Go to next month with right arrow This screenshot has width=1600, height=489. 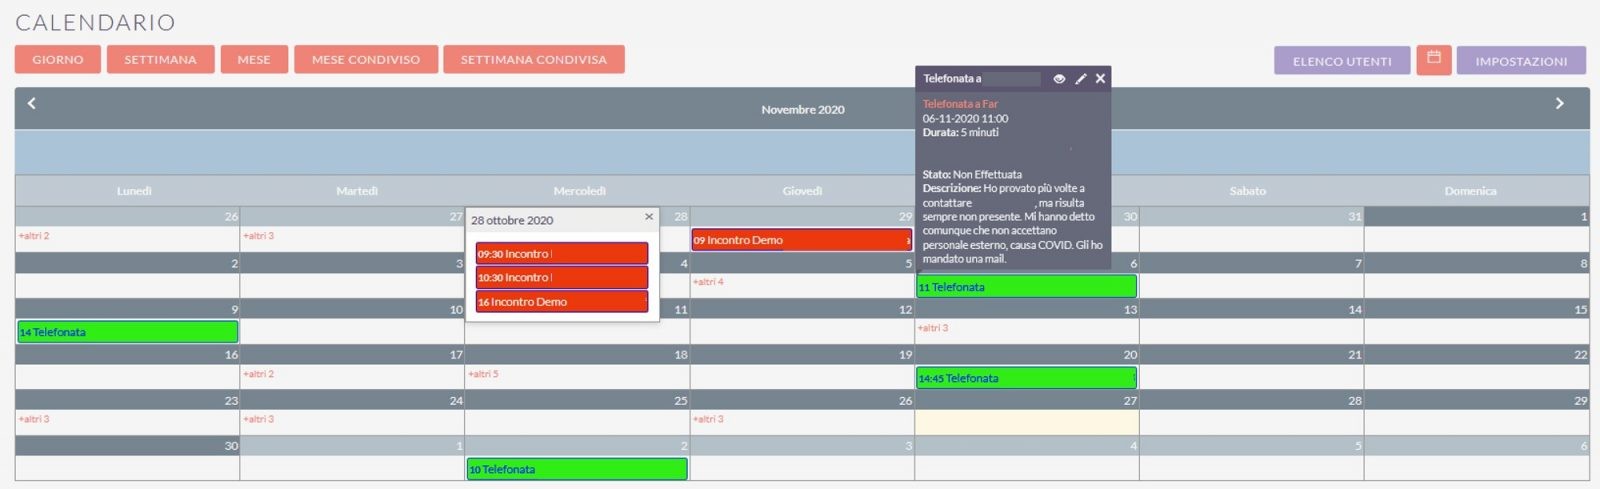pyautogui.click(x=1559, y=103)
